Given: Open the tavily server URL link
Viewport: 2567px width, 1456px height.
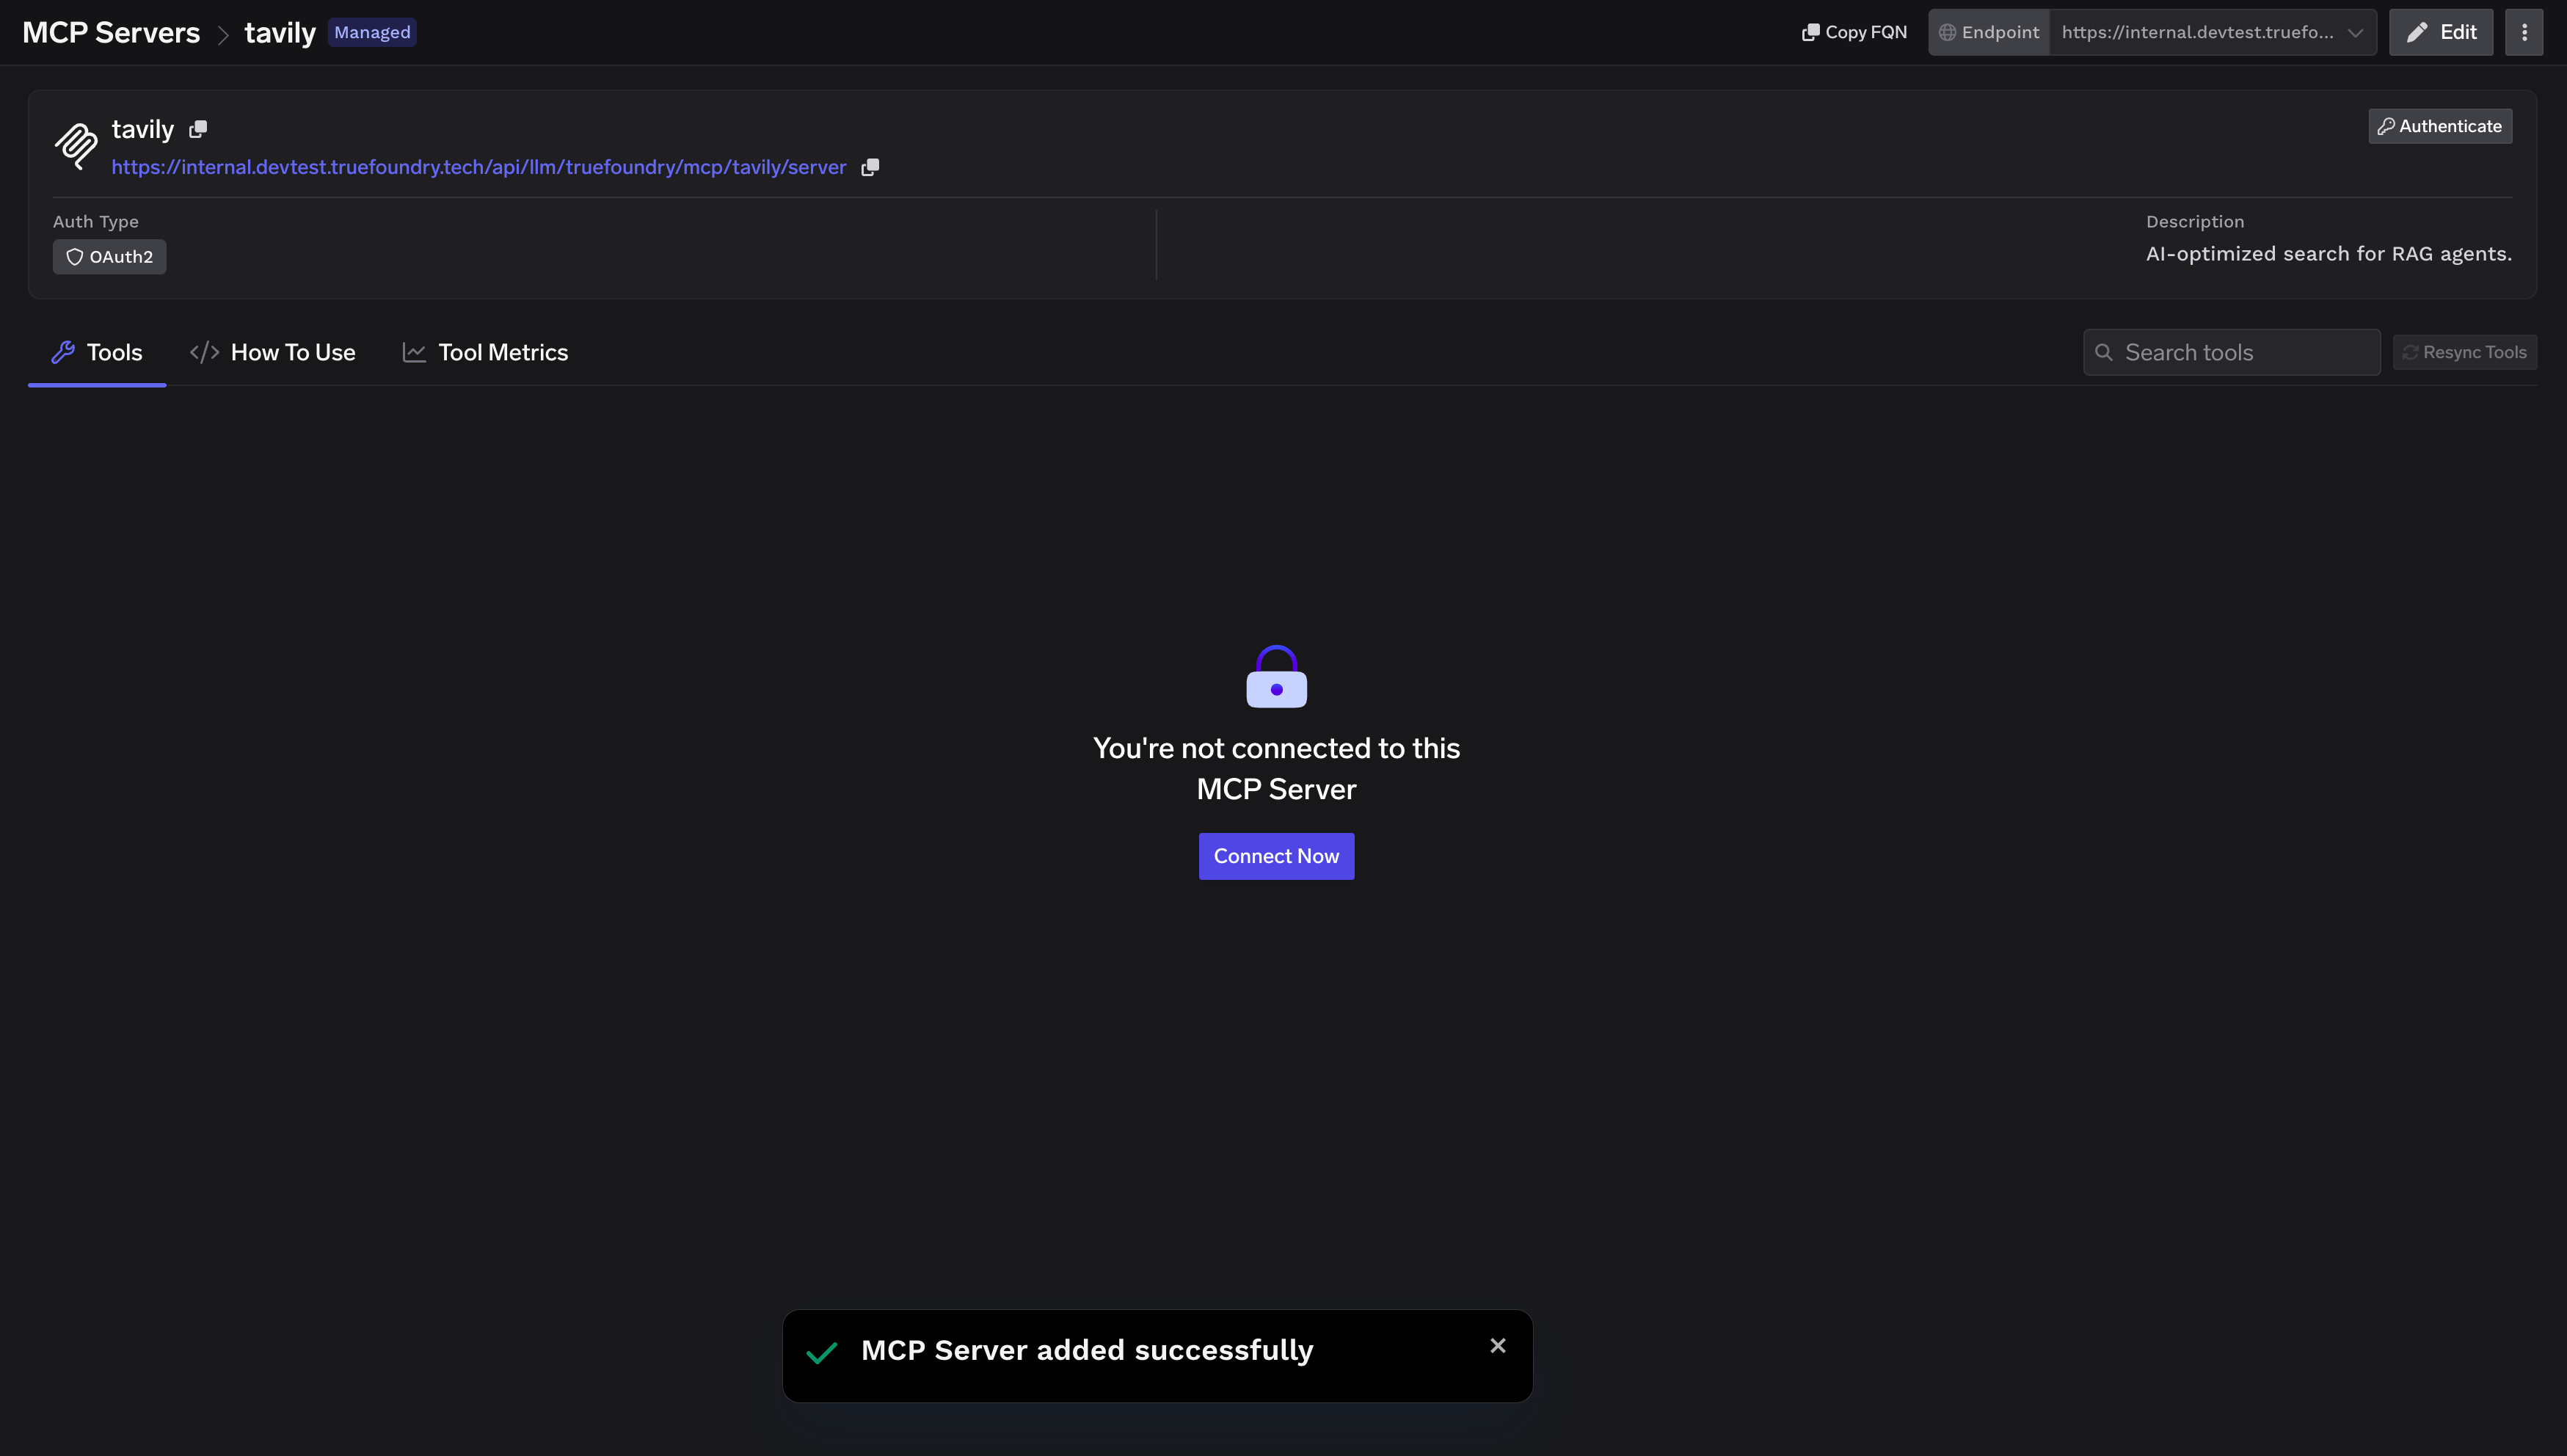Looking at the screenshot, I should click(x=479, y=167).
